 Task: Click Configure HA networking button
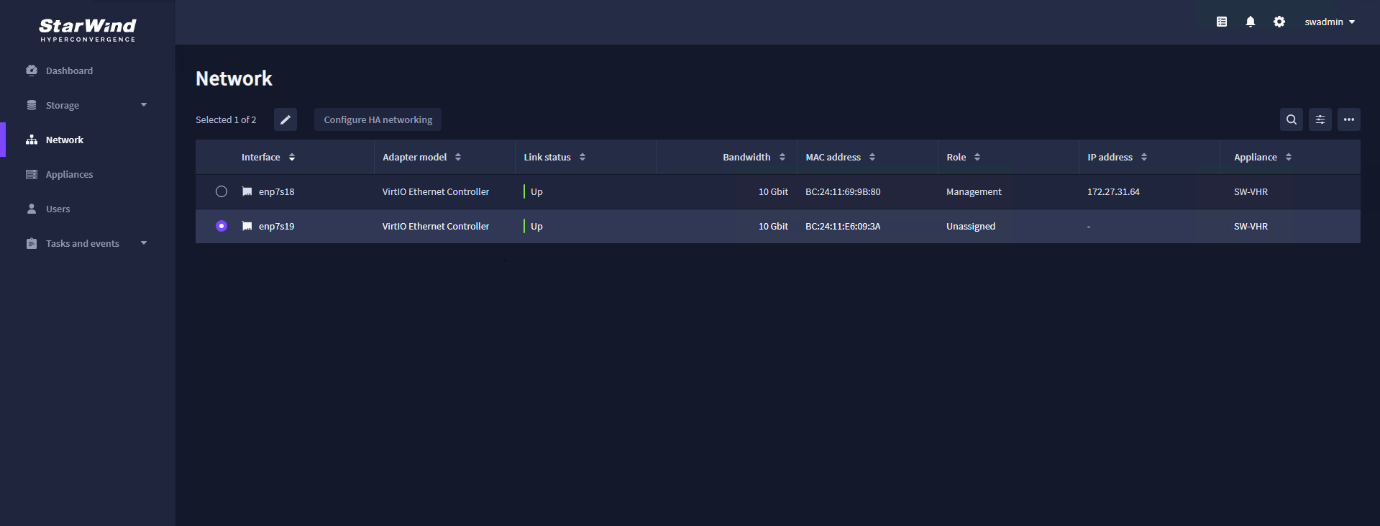378,120
